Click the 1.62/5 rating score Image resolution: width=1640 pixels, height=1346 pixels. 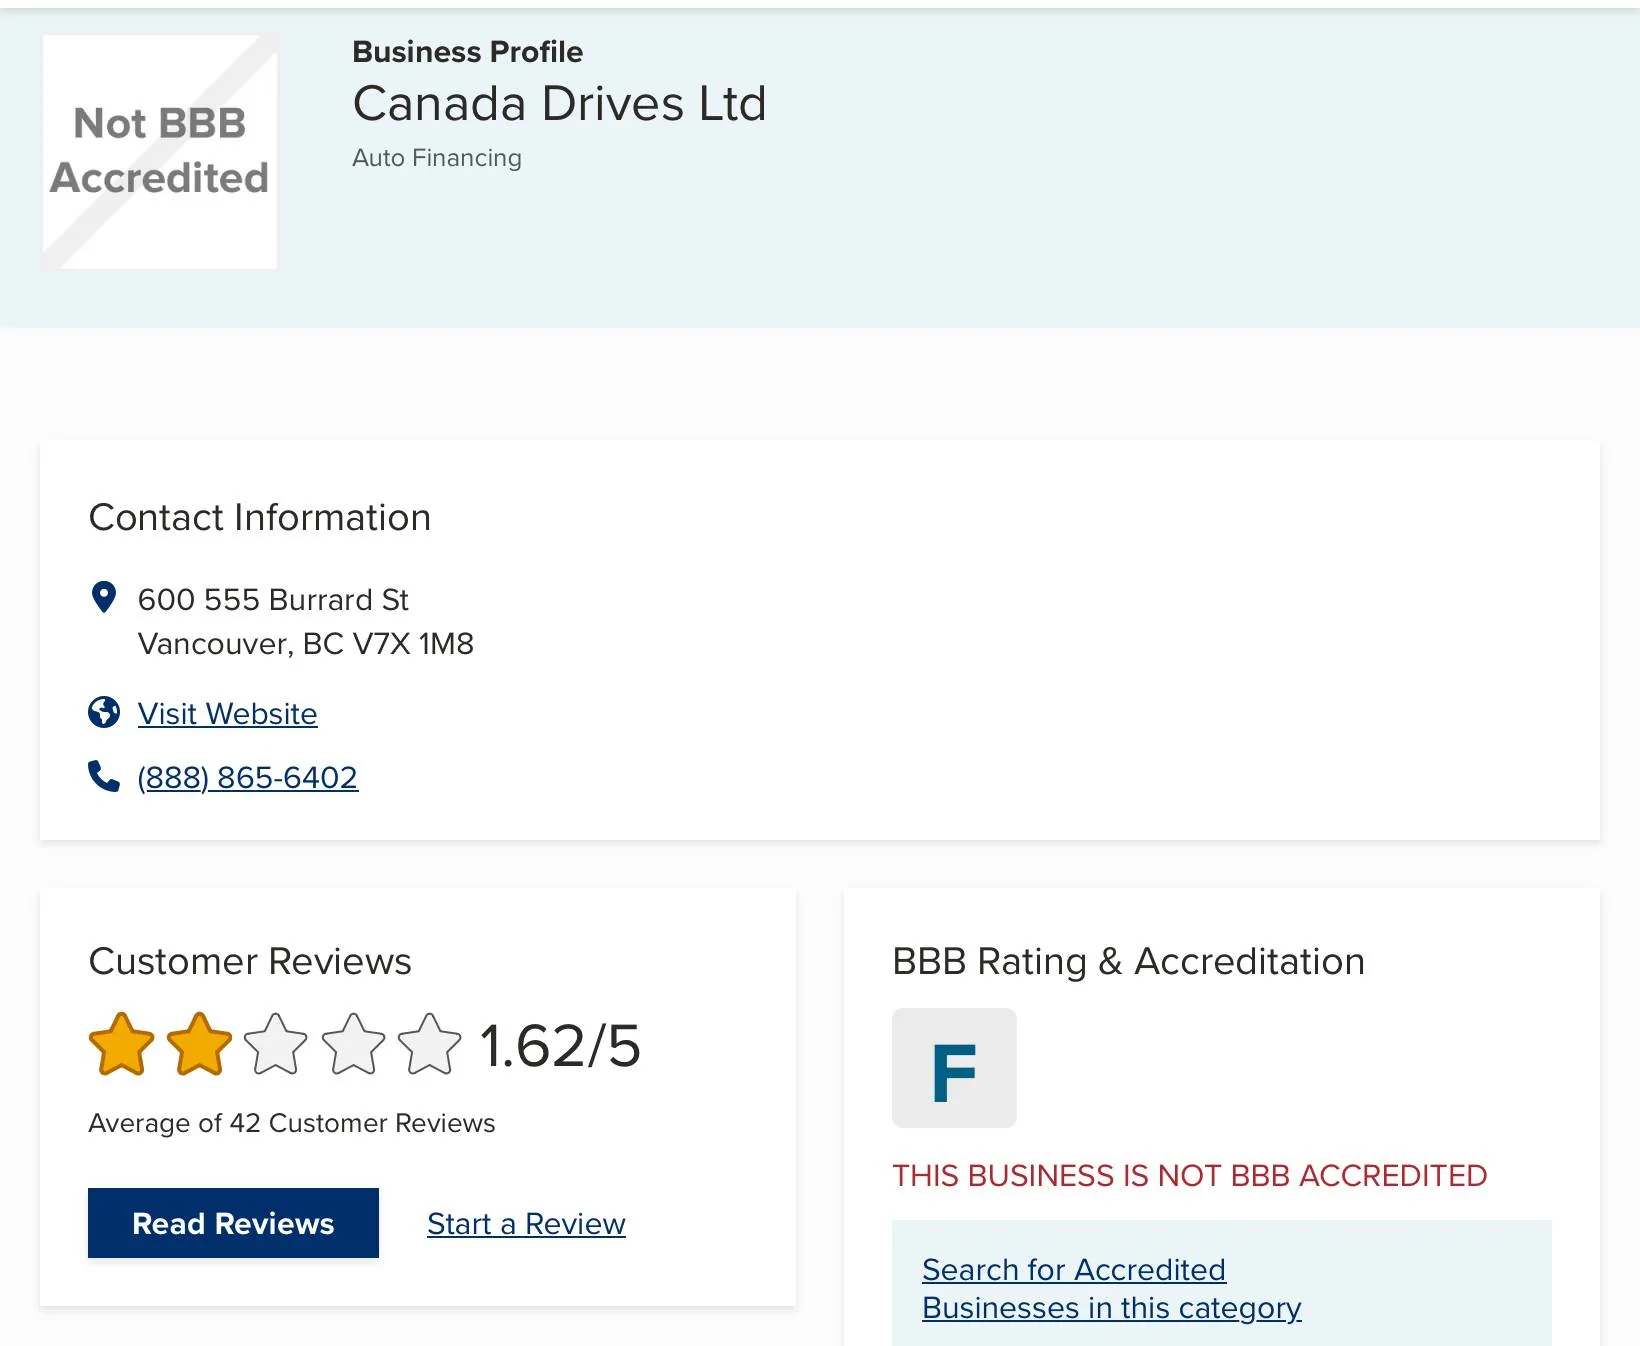tap(560, 1046)
